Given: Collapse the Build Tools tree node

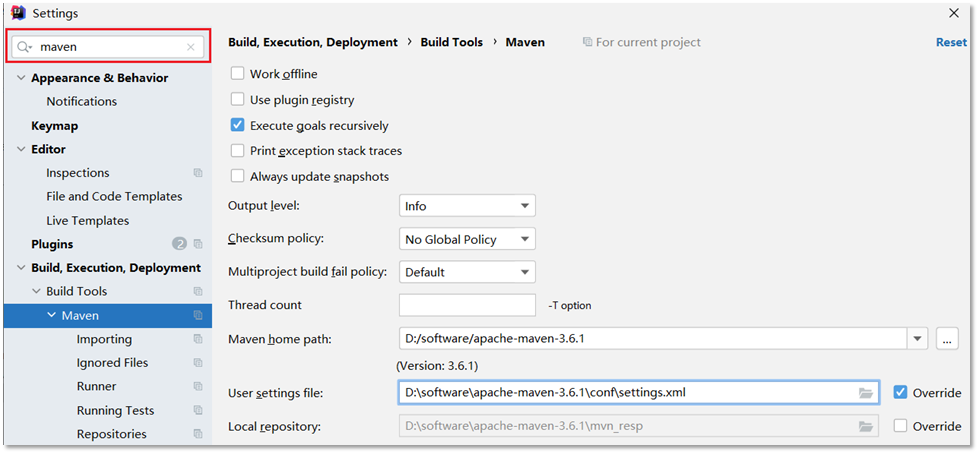Looking at the screenshot, I should [36, 292].
